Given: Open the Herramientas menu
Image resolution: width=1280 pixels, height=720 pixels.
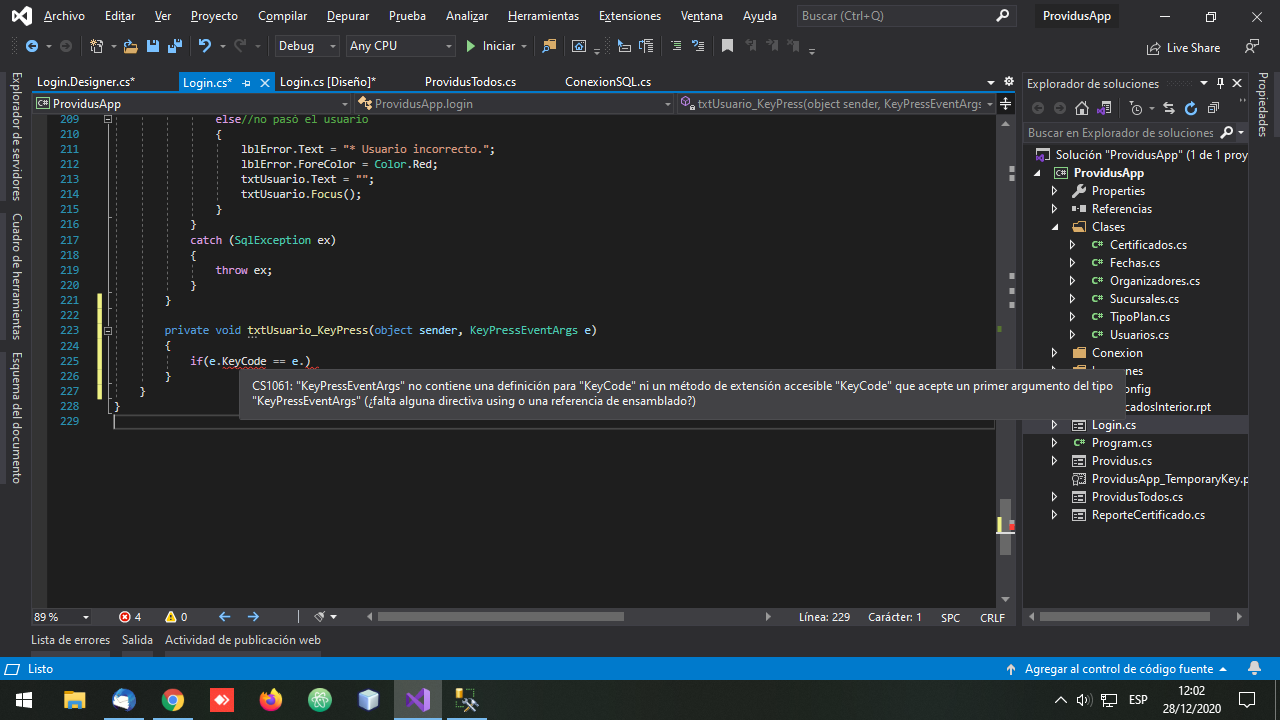Looking at the screenshot, I should pos(543,16).
